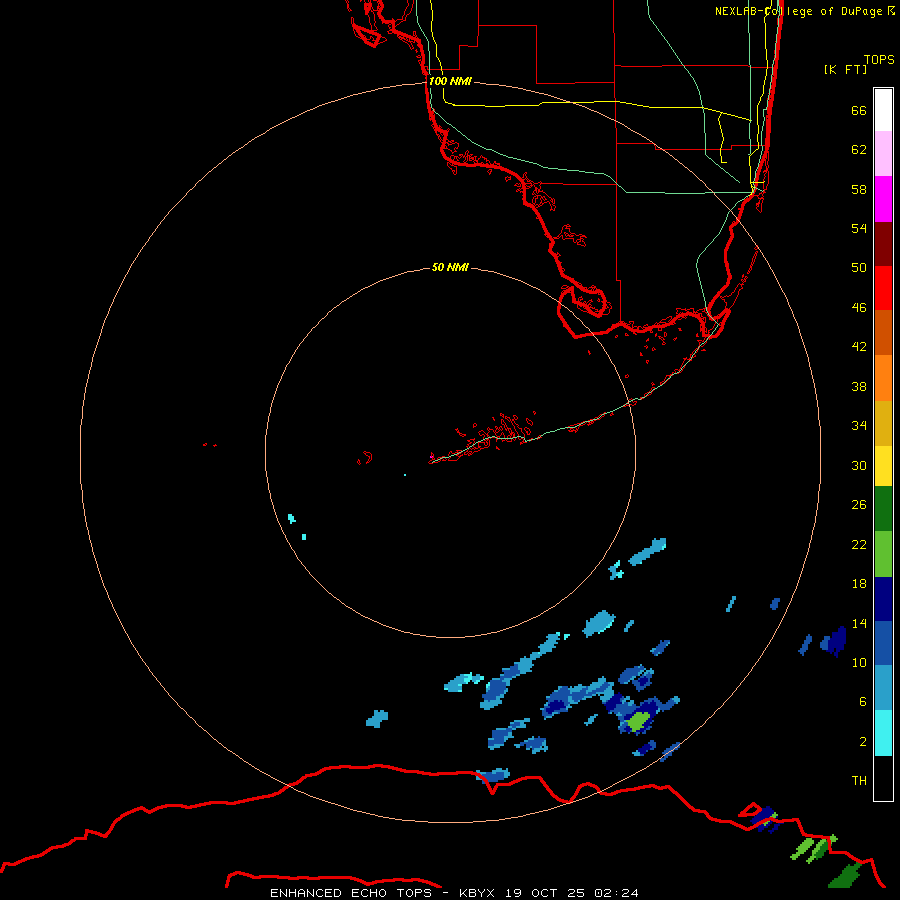Click the "2" legend value
Viewport: 900px width, 900px height.
click(862, 741)
